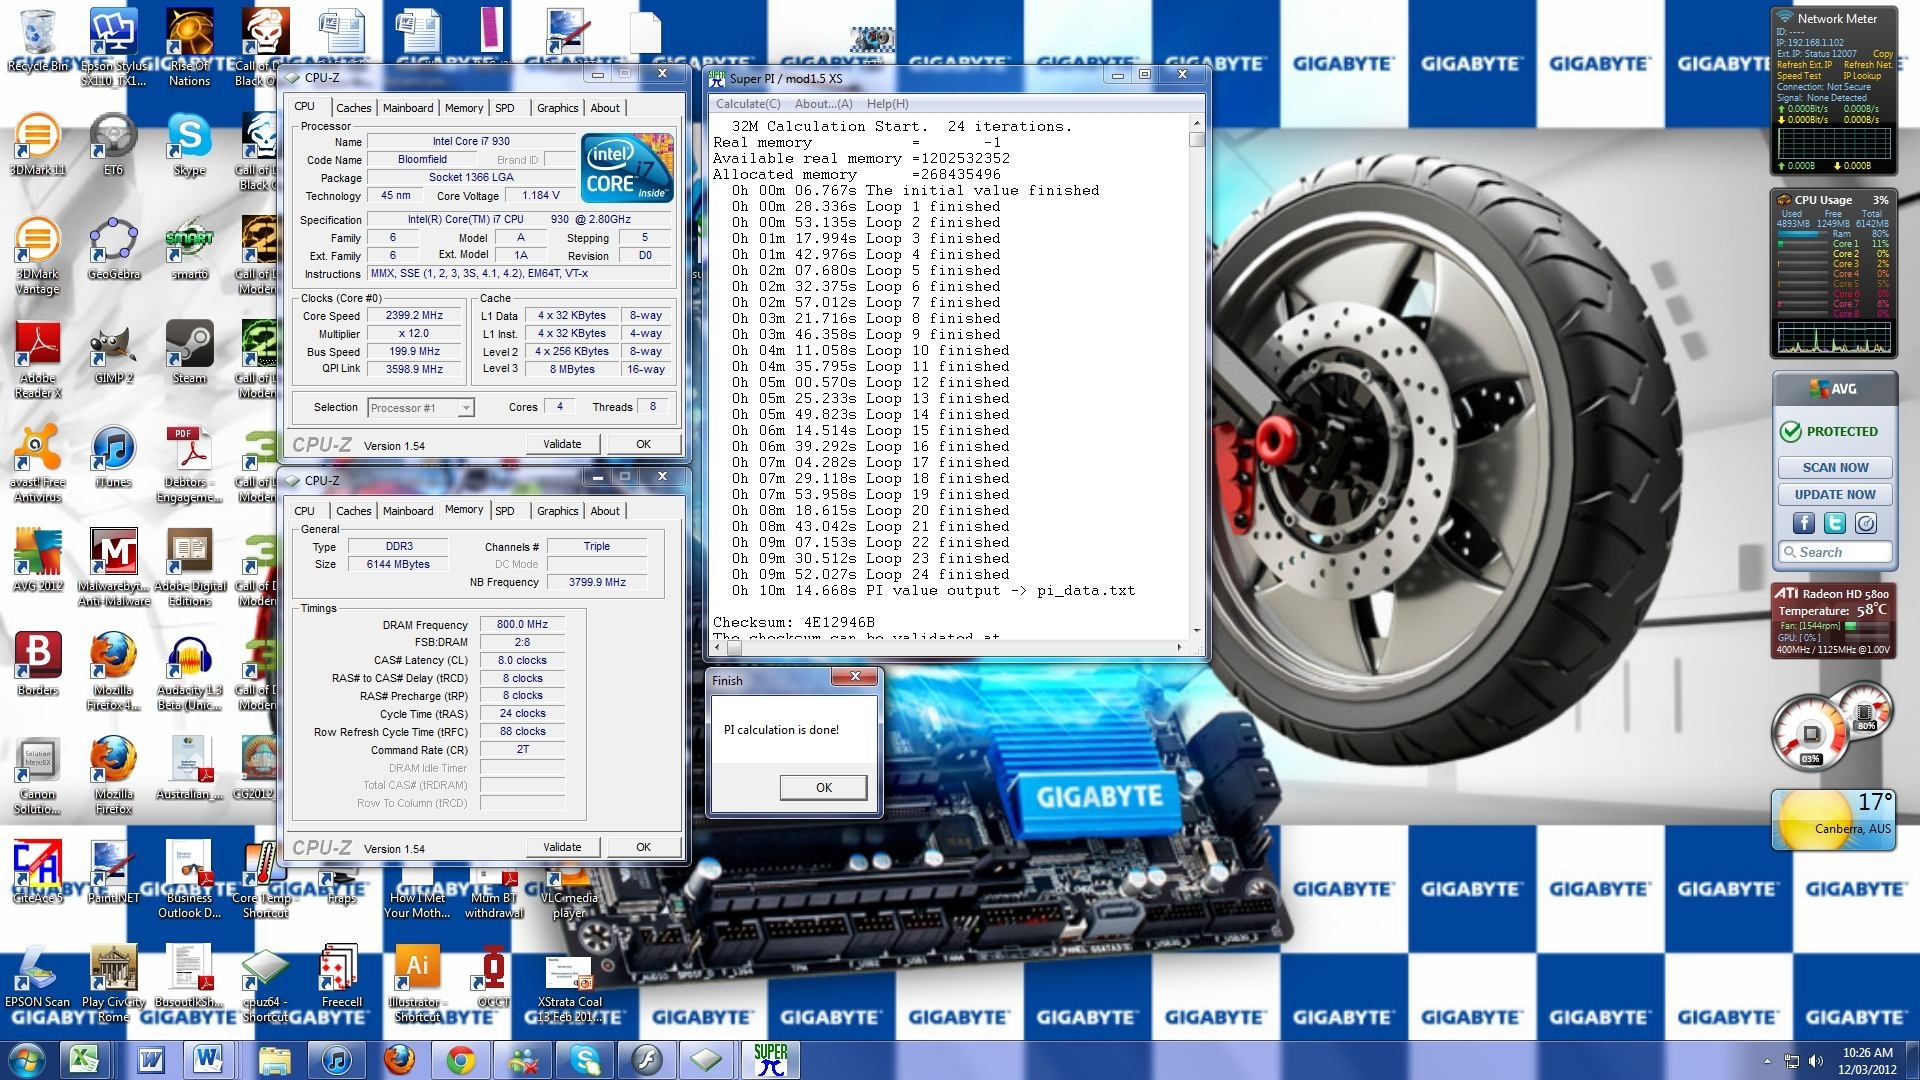Image resolution: width=1920 pixels, height=1080 pixels.
Task: Open Processor #1 selection dropdown in CPU-Z
Action: click(x=420, y=407)
